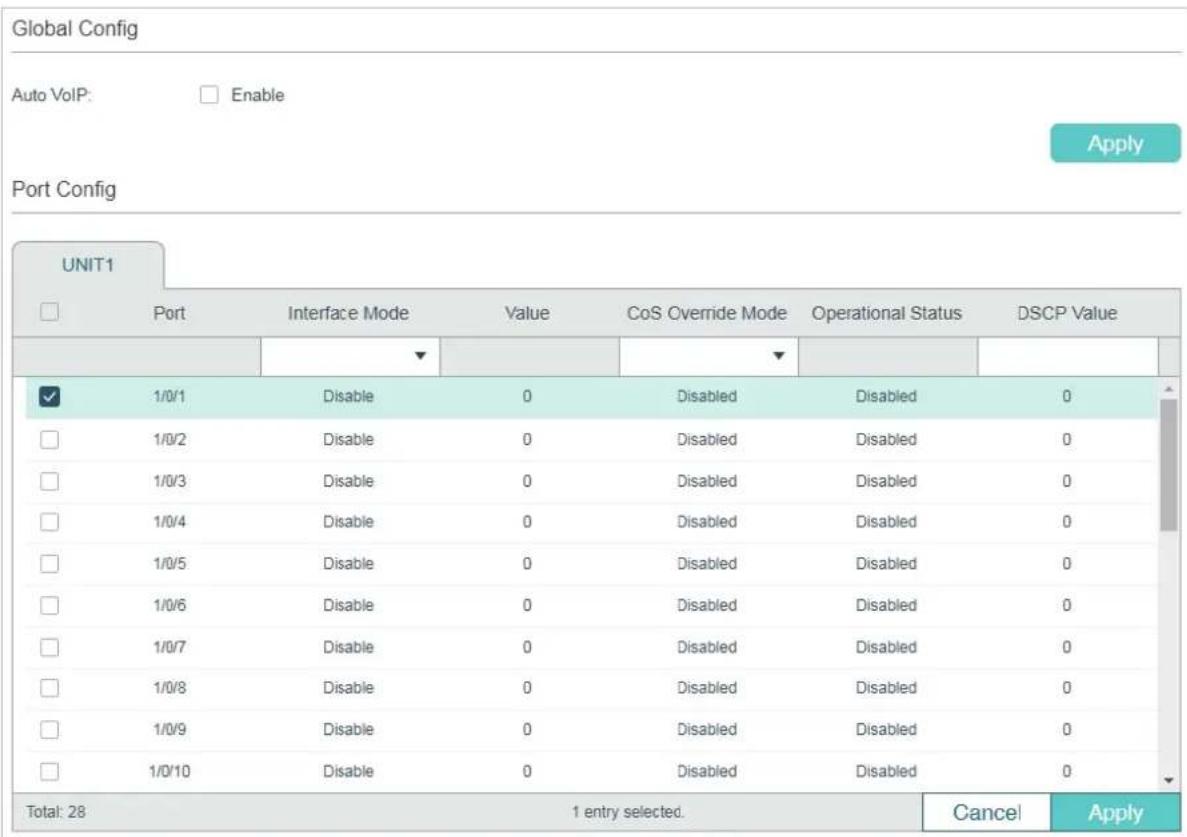Click the Value column header
Viewport: 1187px width, 837px height.
coord(527,313)
